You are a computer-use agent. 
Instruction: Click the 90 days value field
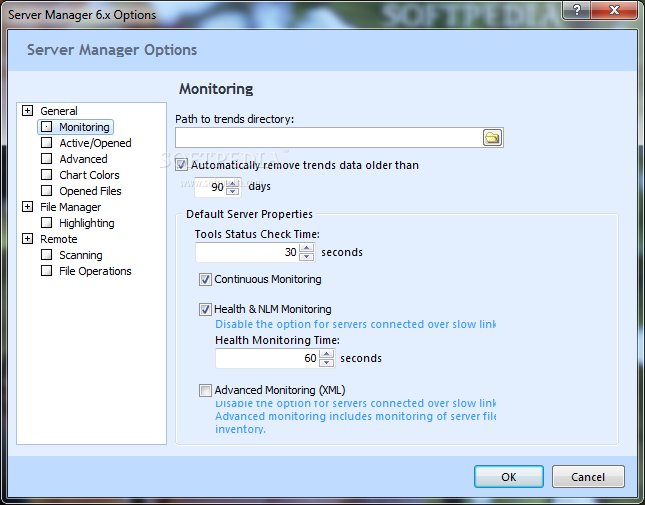click(x=210, y=187)
